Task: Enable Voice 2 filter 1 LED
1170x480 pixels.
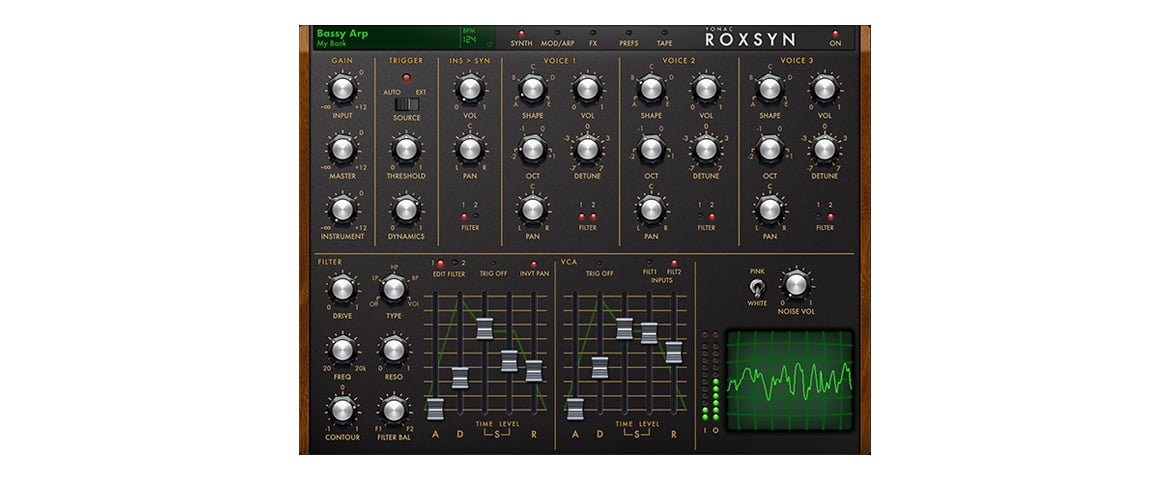Action: [700, 216]
